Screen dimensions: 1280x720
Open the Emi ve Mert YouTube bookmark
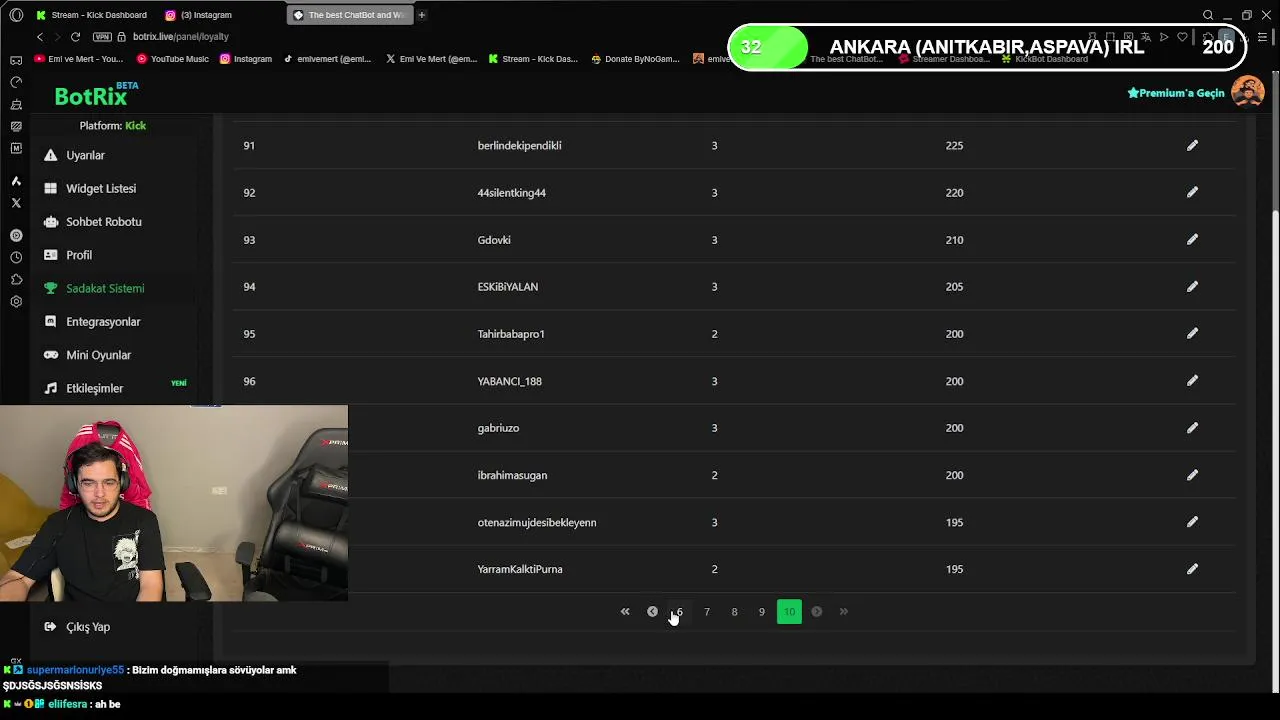[79, 59]
